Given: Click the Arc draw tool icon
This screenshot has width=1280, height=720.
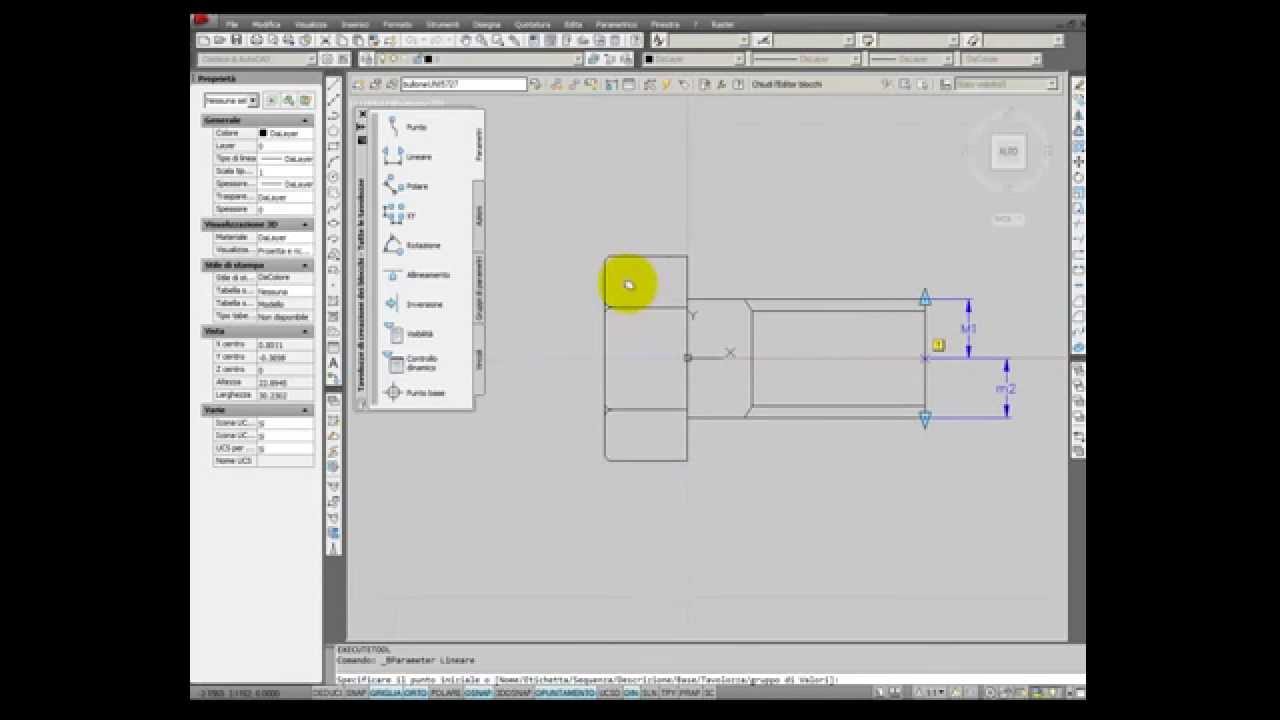Looking at the screenshot, I should coord(334,162).
